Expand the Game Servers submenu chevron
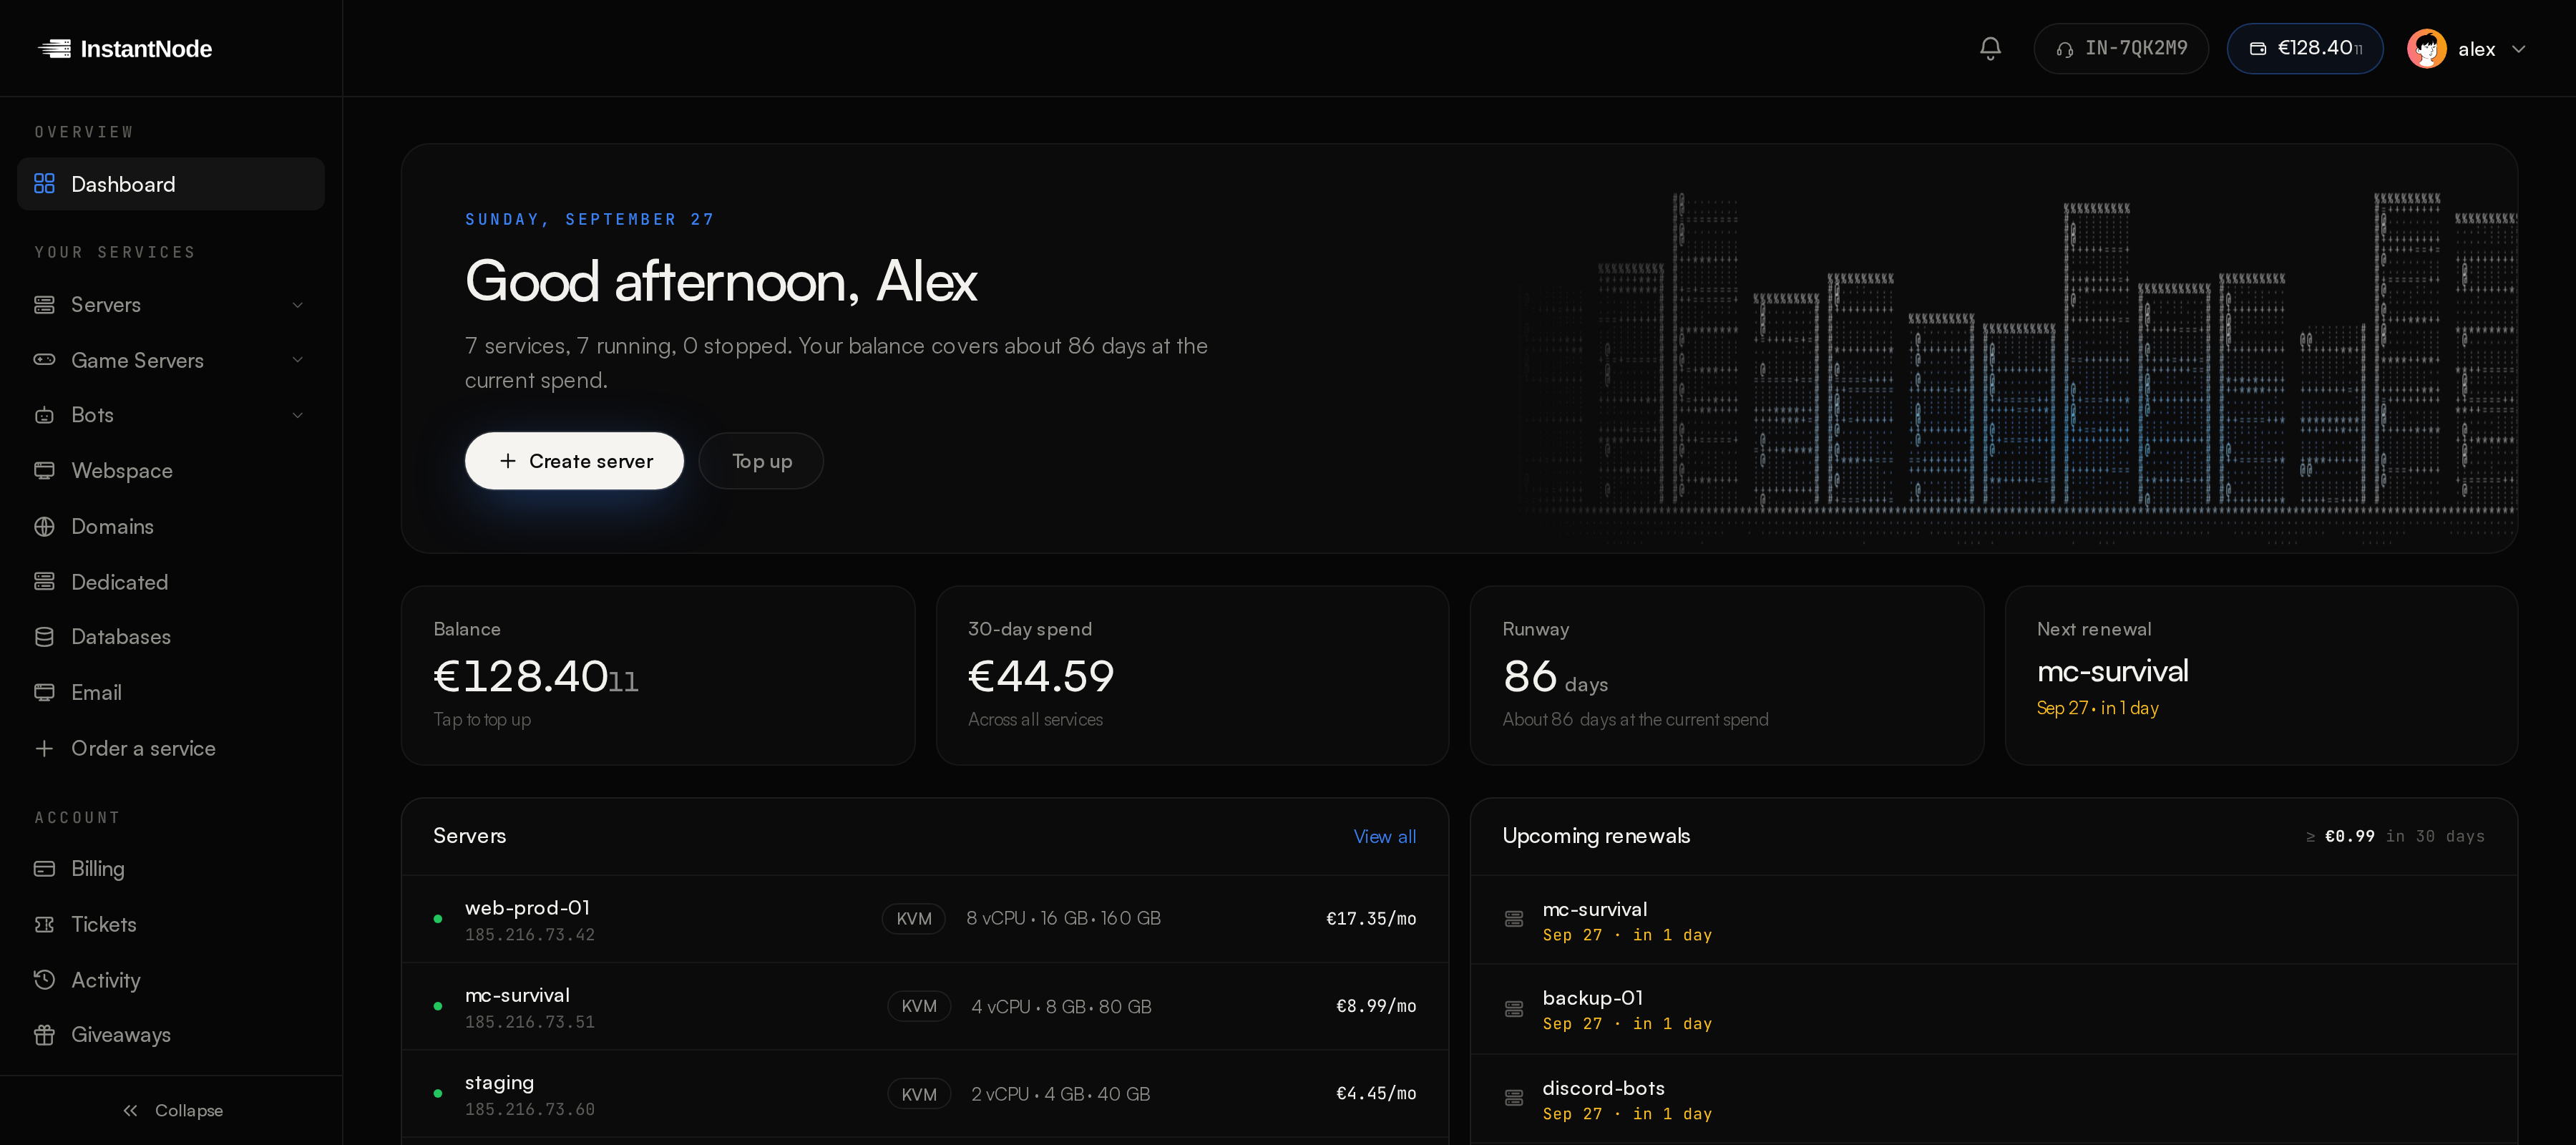The height and width of the screenshot is (1145, 2576). point(297,360)
